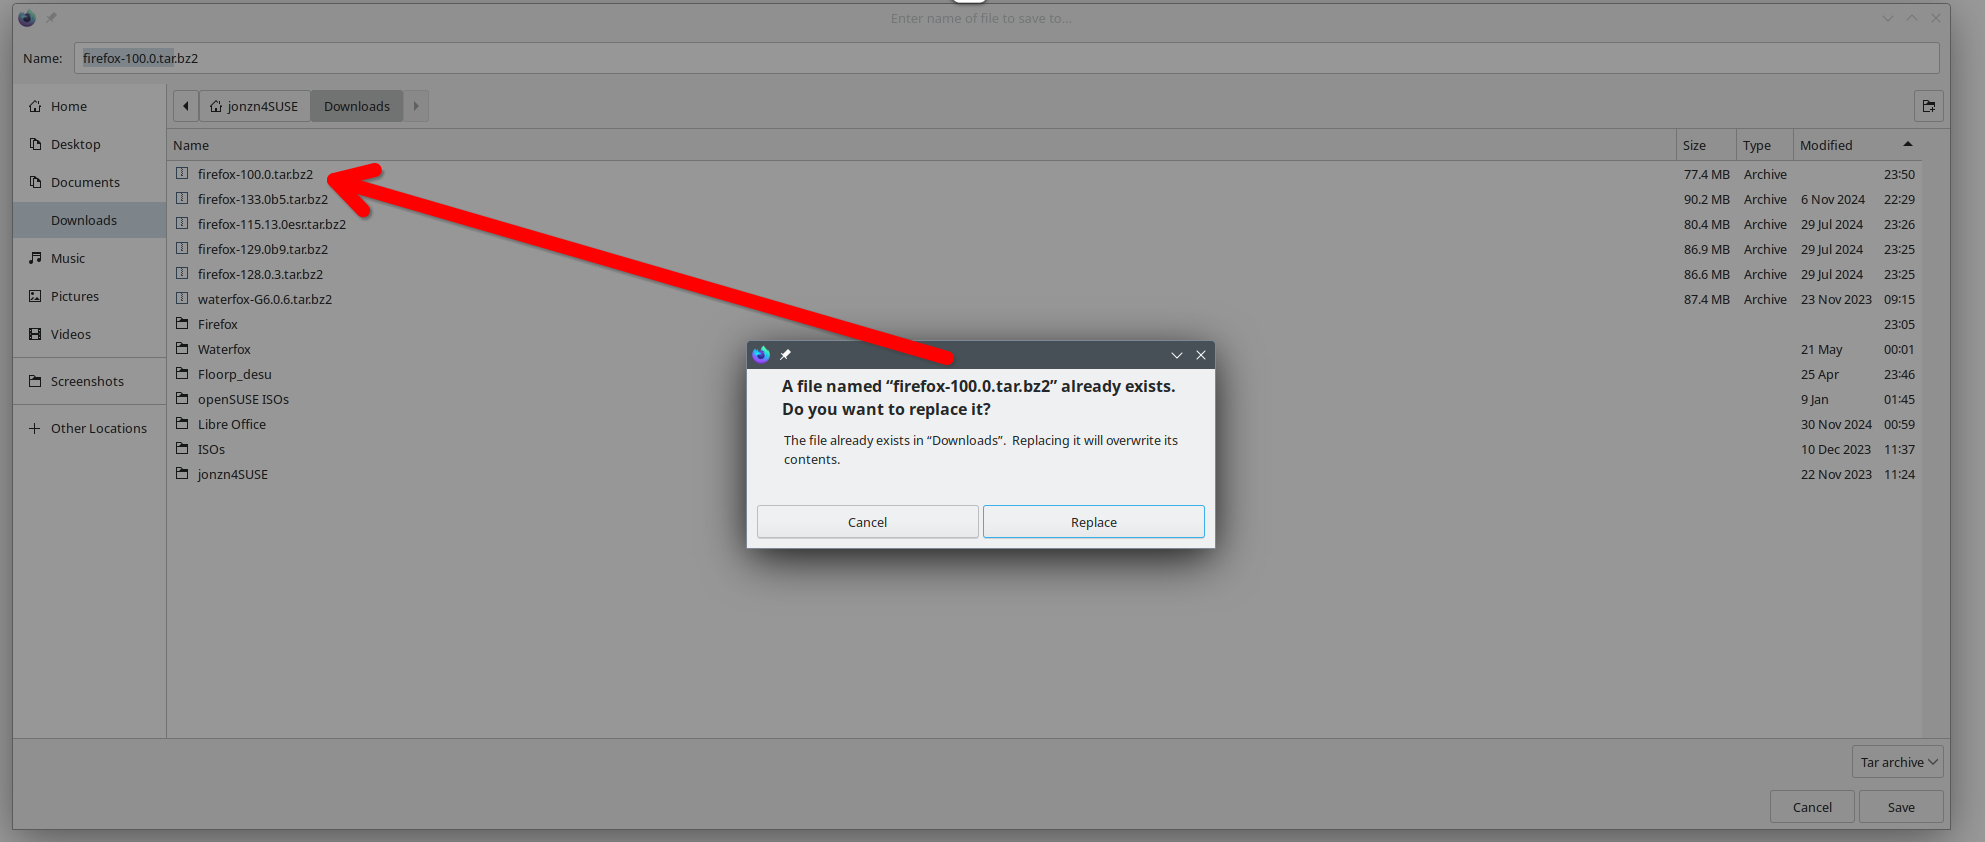The width and height of the screenshot is (1985, 842).
Task: Select the Libre Office folder row
Action: tap(1044, 424)
